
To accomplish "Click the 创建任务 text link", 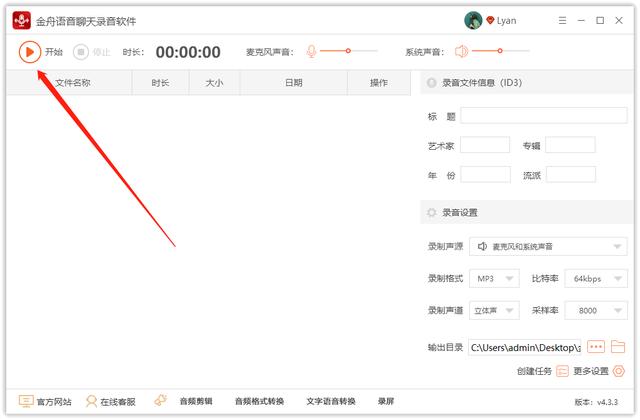I will [534, 371].
